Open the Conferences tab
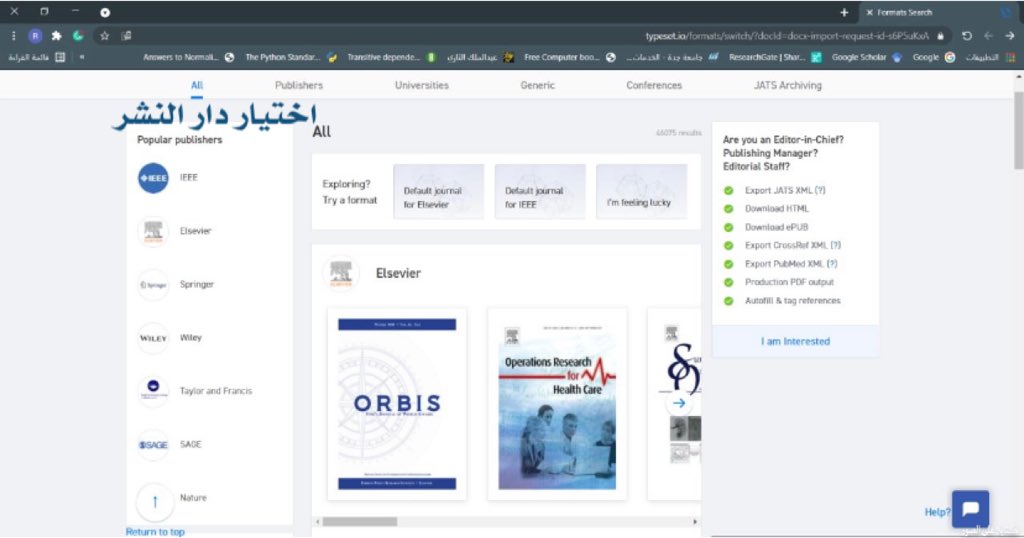Viewport: 1024px width, 538px height. [x=654, y=86]
